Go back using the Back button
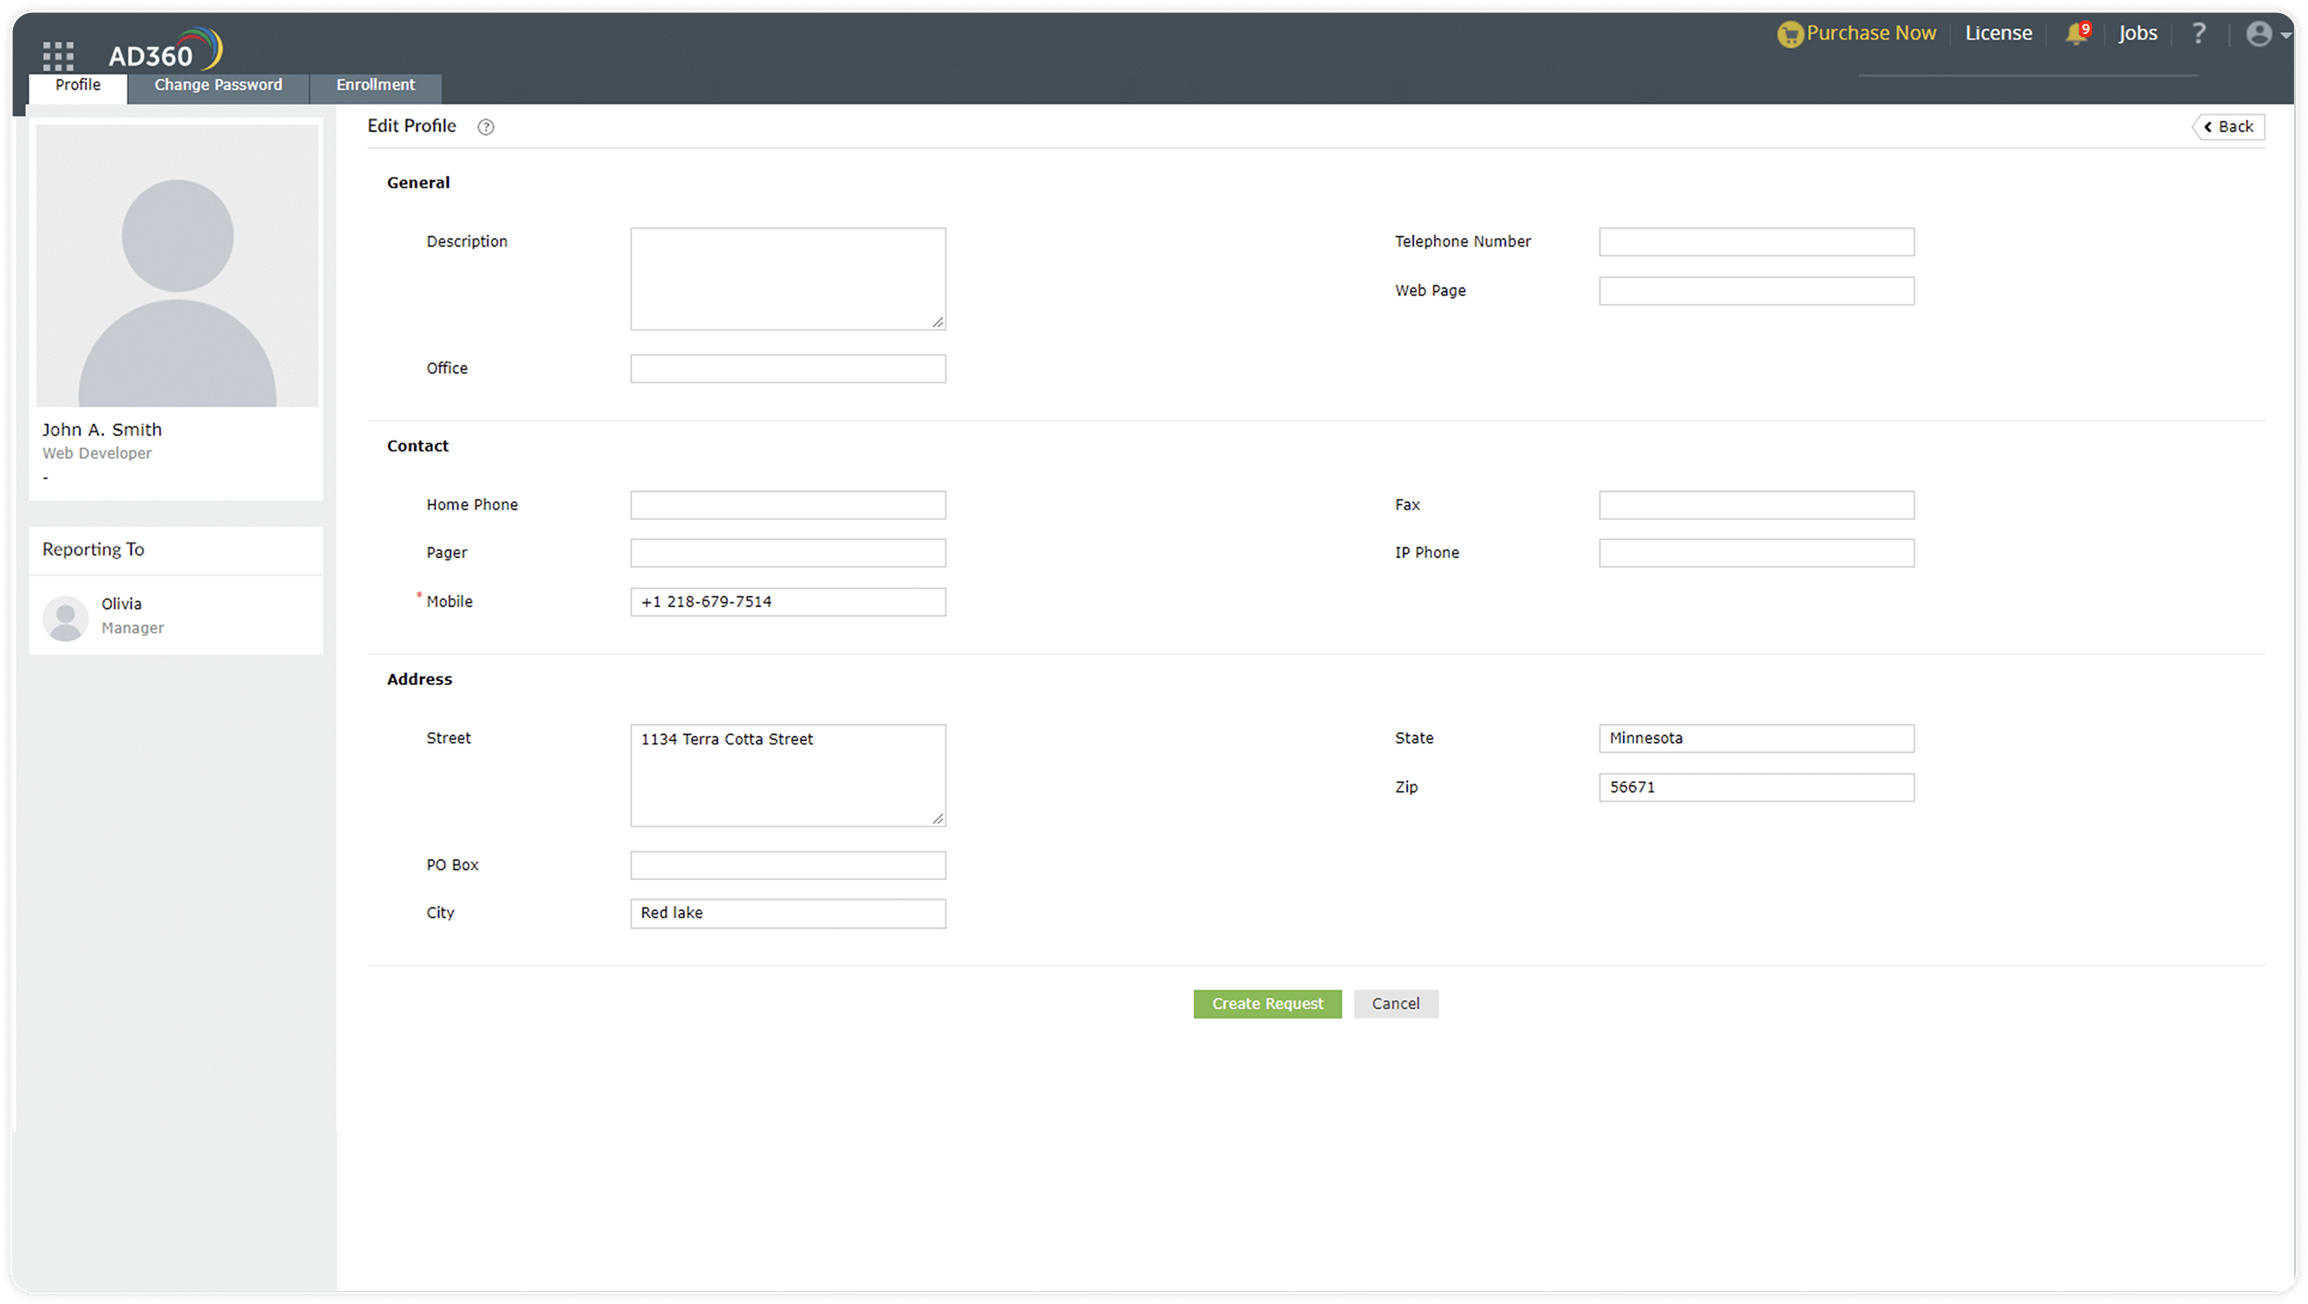The width and height of the screenshot is (2308, 1304). click(x=2228, y=127)
